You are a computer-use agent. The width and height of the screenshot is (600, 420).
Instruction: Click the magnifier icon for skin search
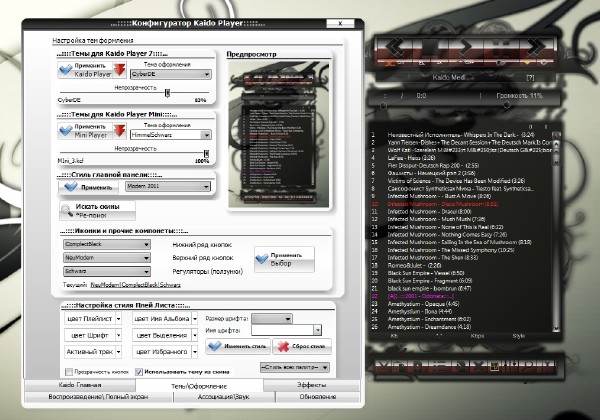(x=64, y=210)
